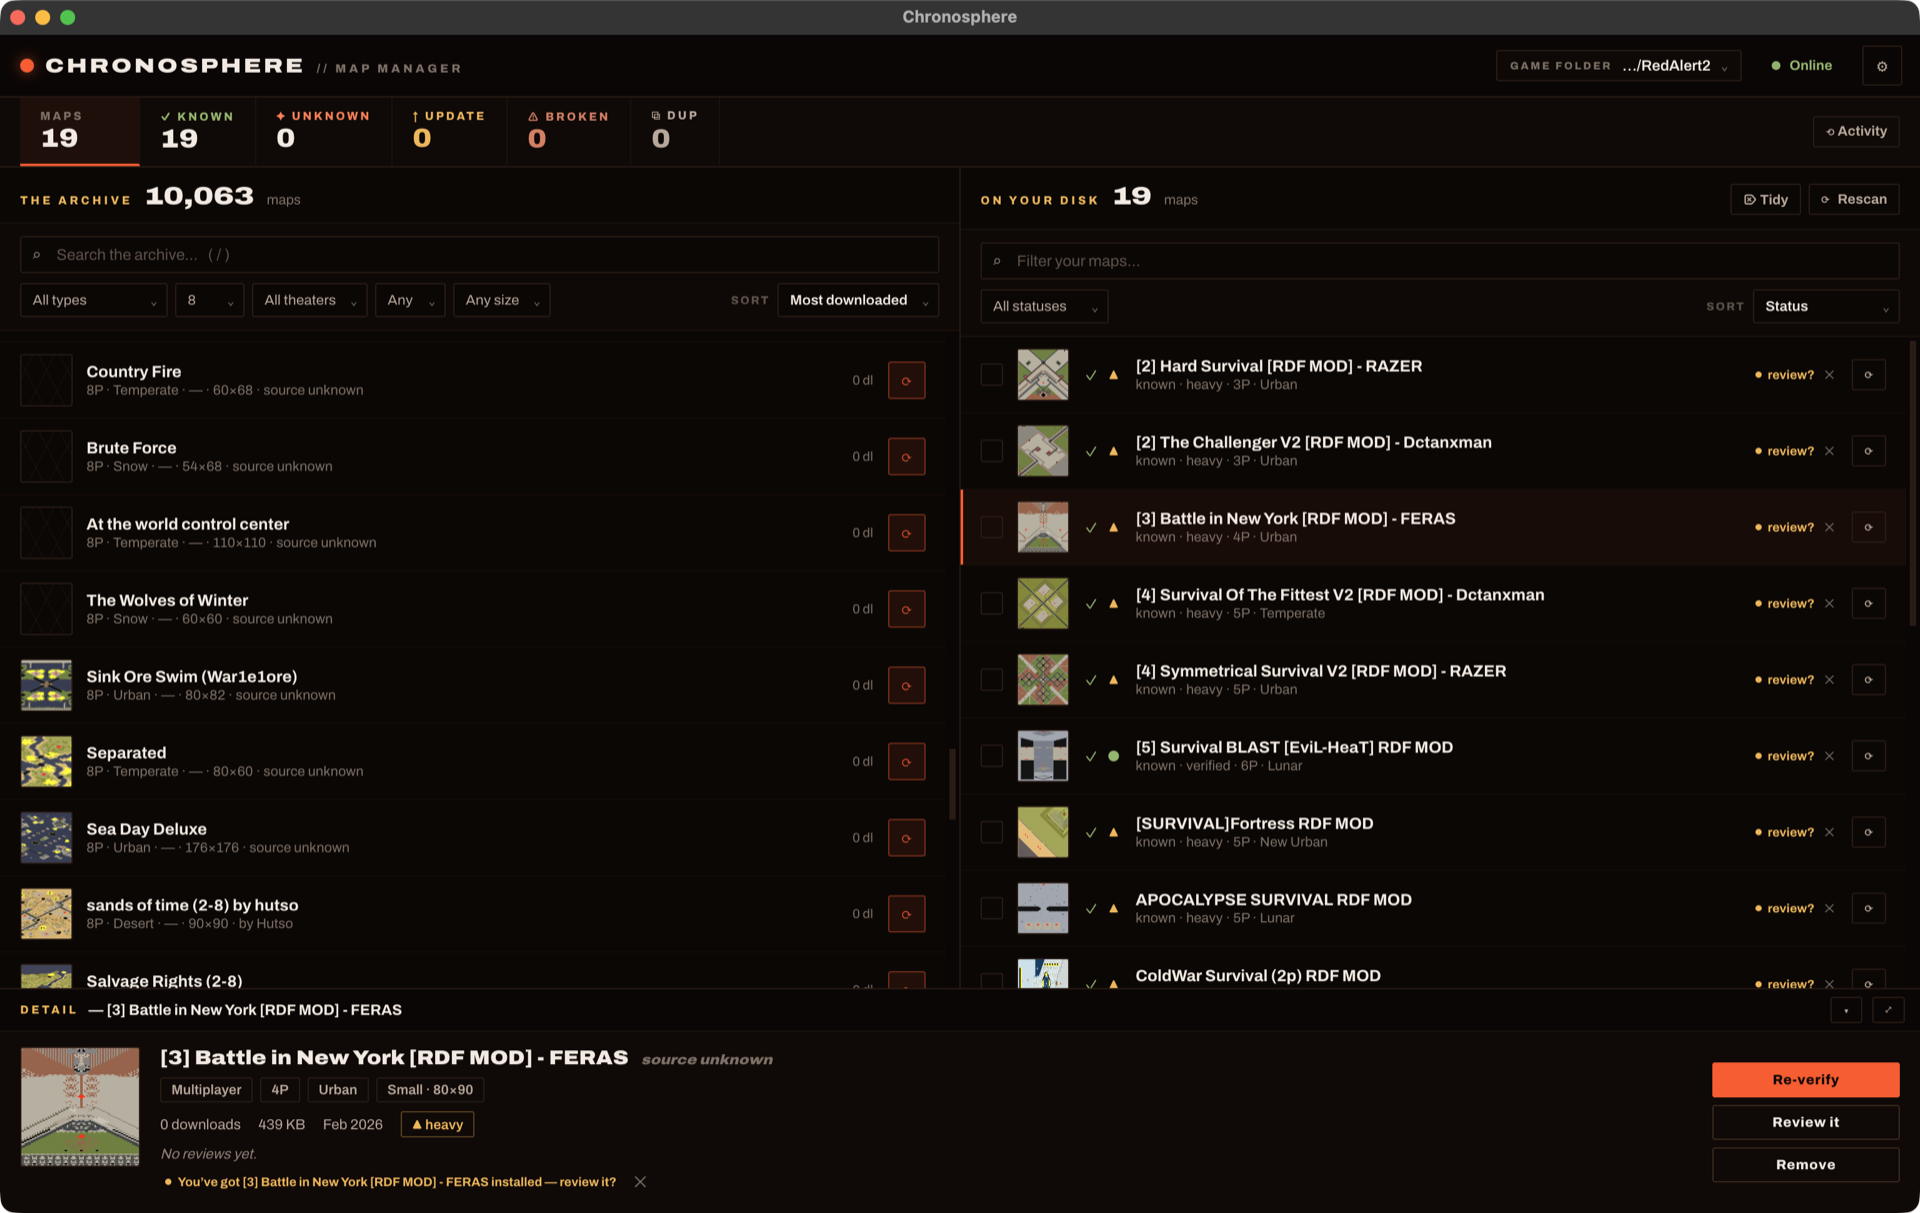Click refresh icon on [SURVIVAL]Fortress row
This screenshot has width=1920, height=1213.
(x=1868, y=832)
